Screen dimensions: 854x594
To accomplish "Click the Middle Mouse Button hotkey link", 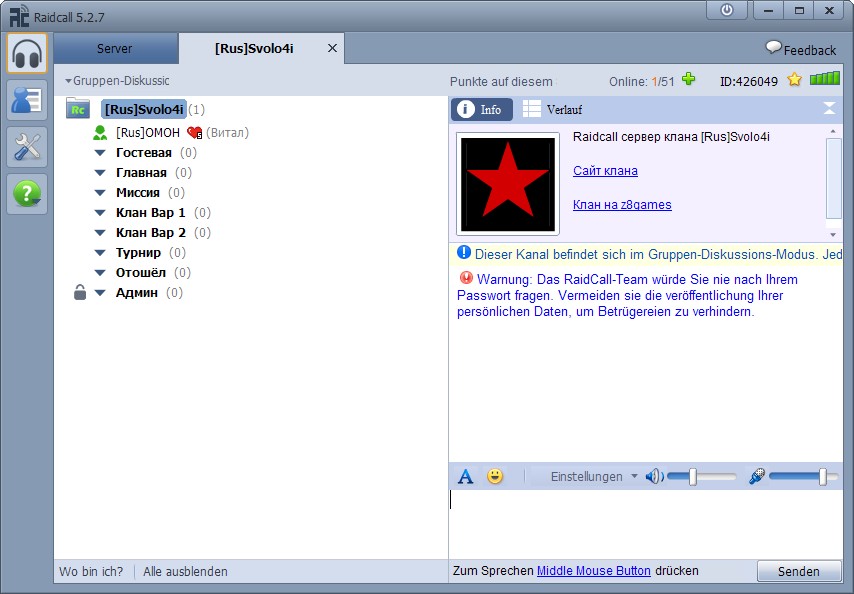I will tap(594, 570).
